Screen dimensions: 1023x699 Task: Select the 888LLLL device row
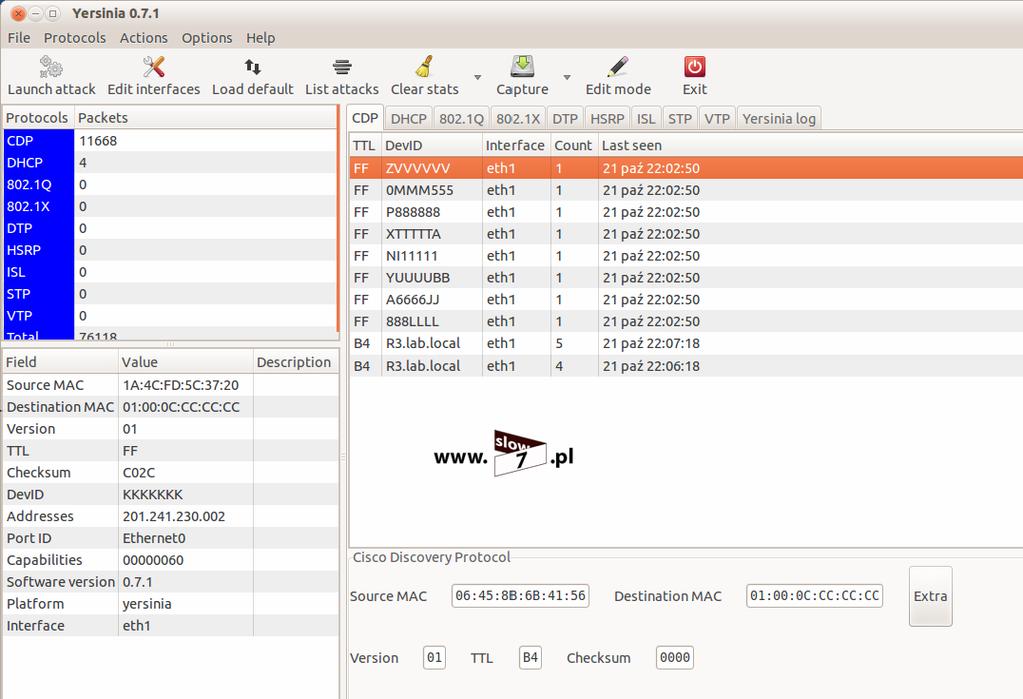coord(686,321)
